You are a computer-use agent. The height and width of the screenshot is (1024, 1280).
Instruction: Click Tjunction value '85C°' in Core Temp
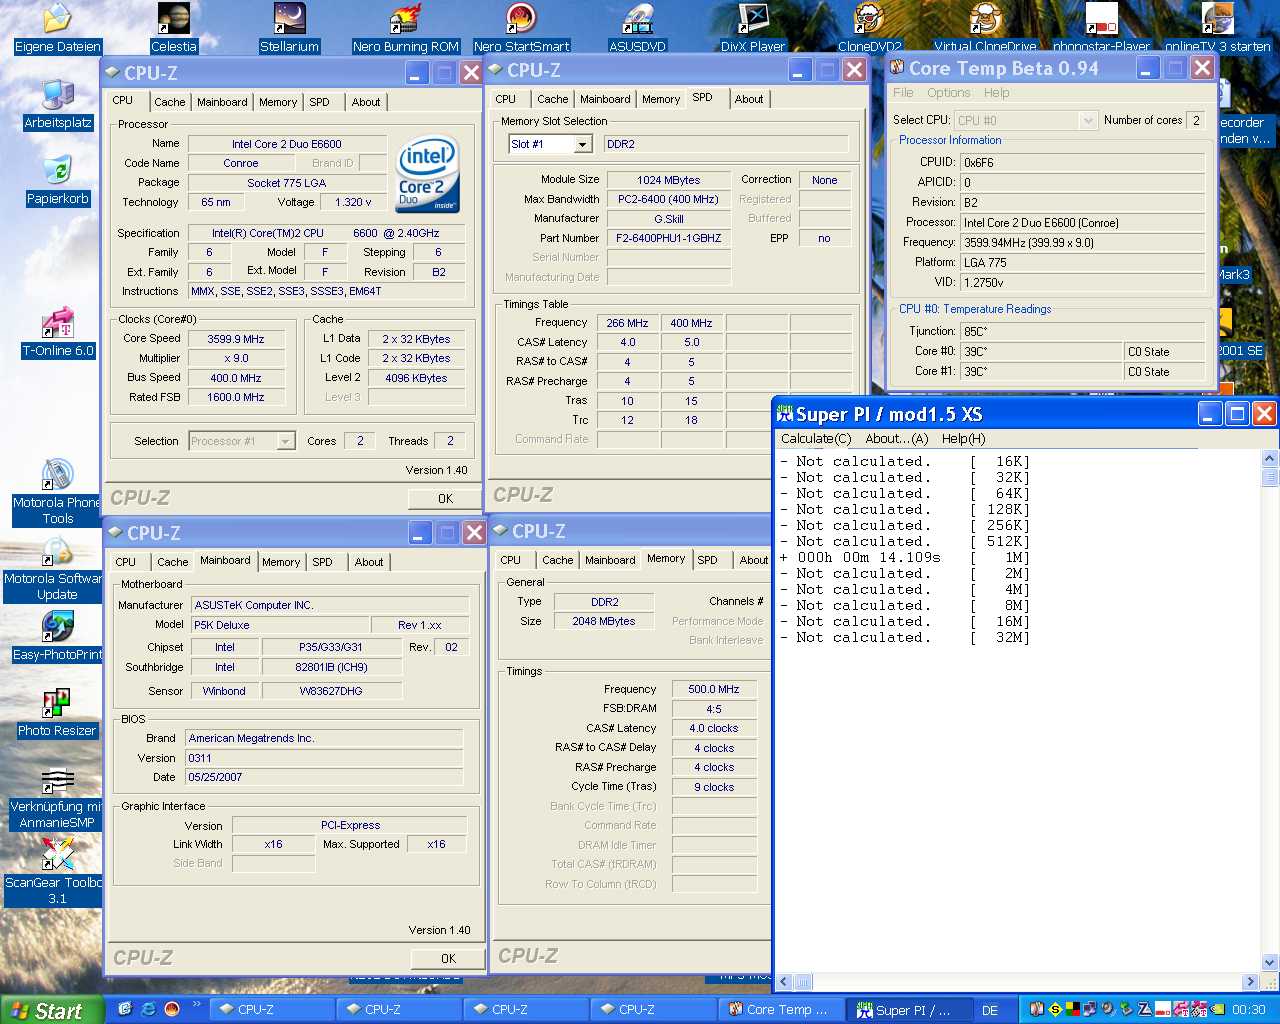(x=1082, y=331)
